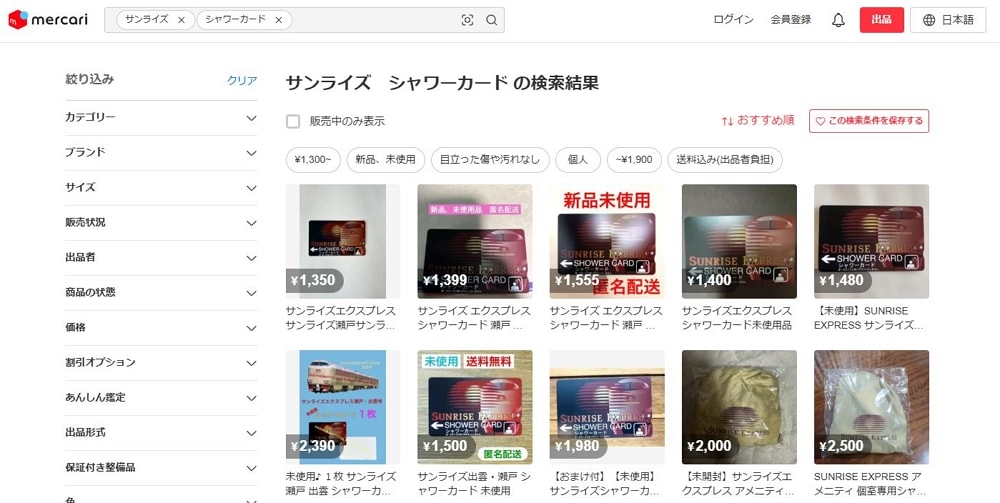
Task: Apply the 個人 filter chip
Action: point(578,160)
